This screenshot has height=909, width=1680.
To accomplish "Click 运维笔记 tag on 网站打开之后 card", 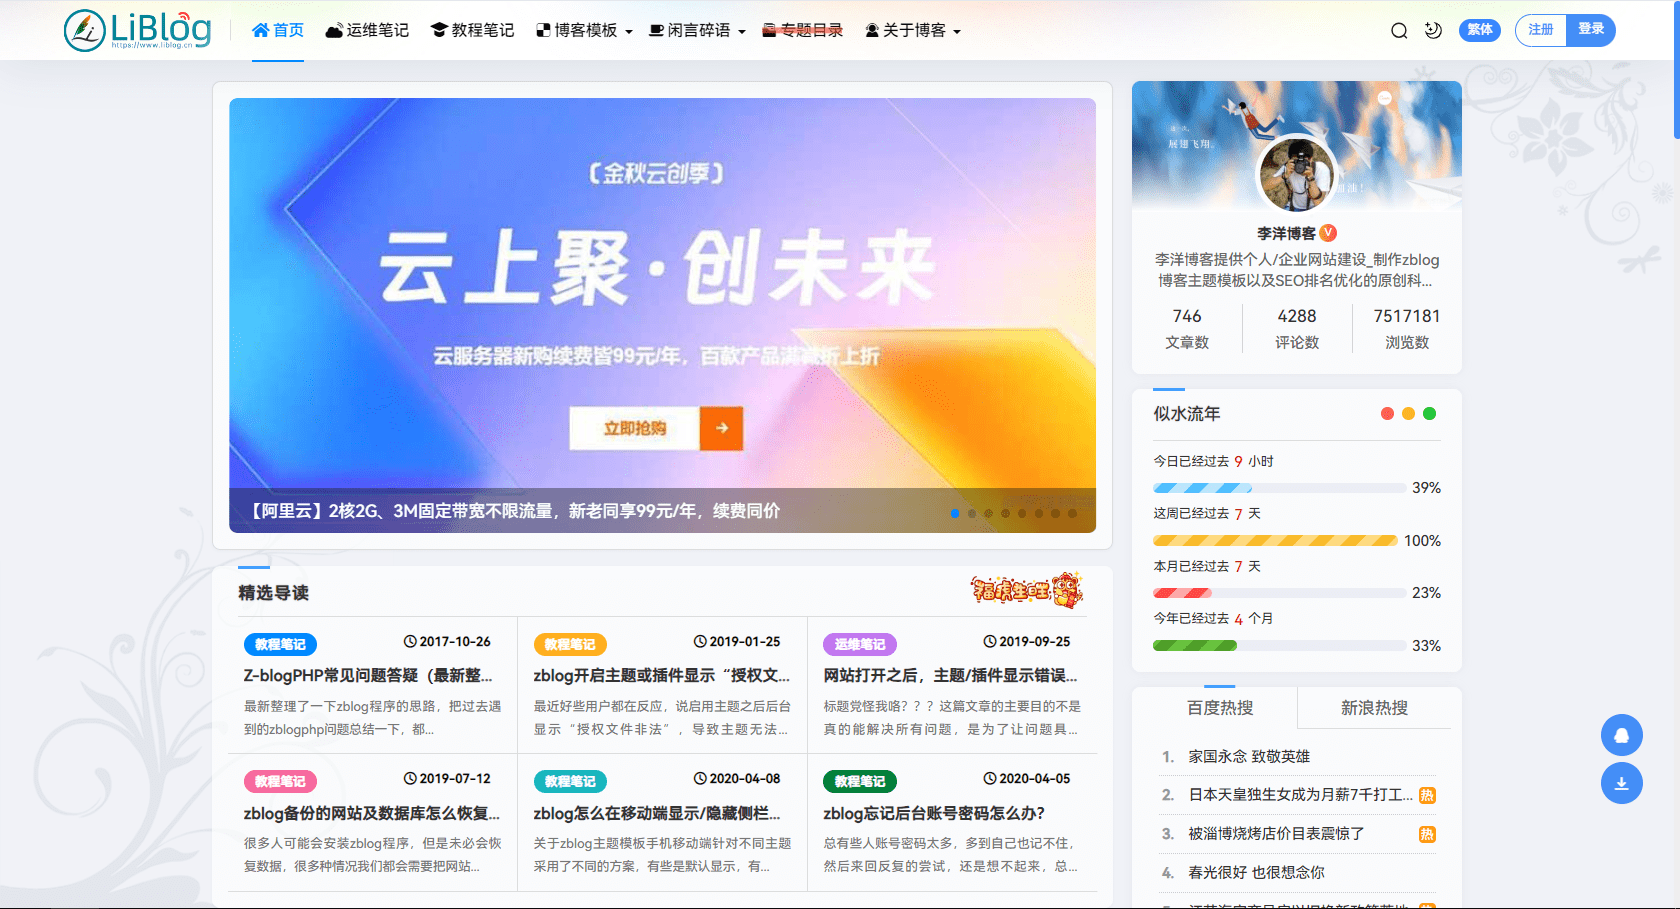I will point(860,645).
